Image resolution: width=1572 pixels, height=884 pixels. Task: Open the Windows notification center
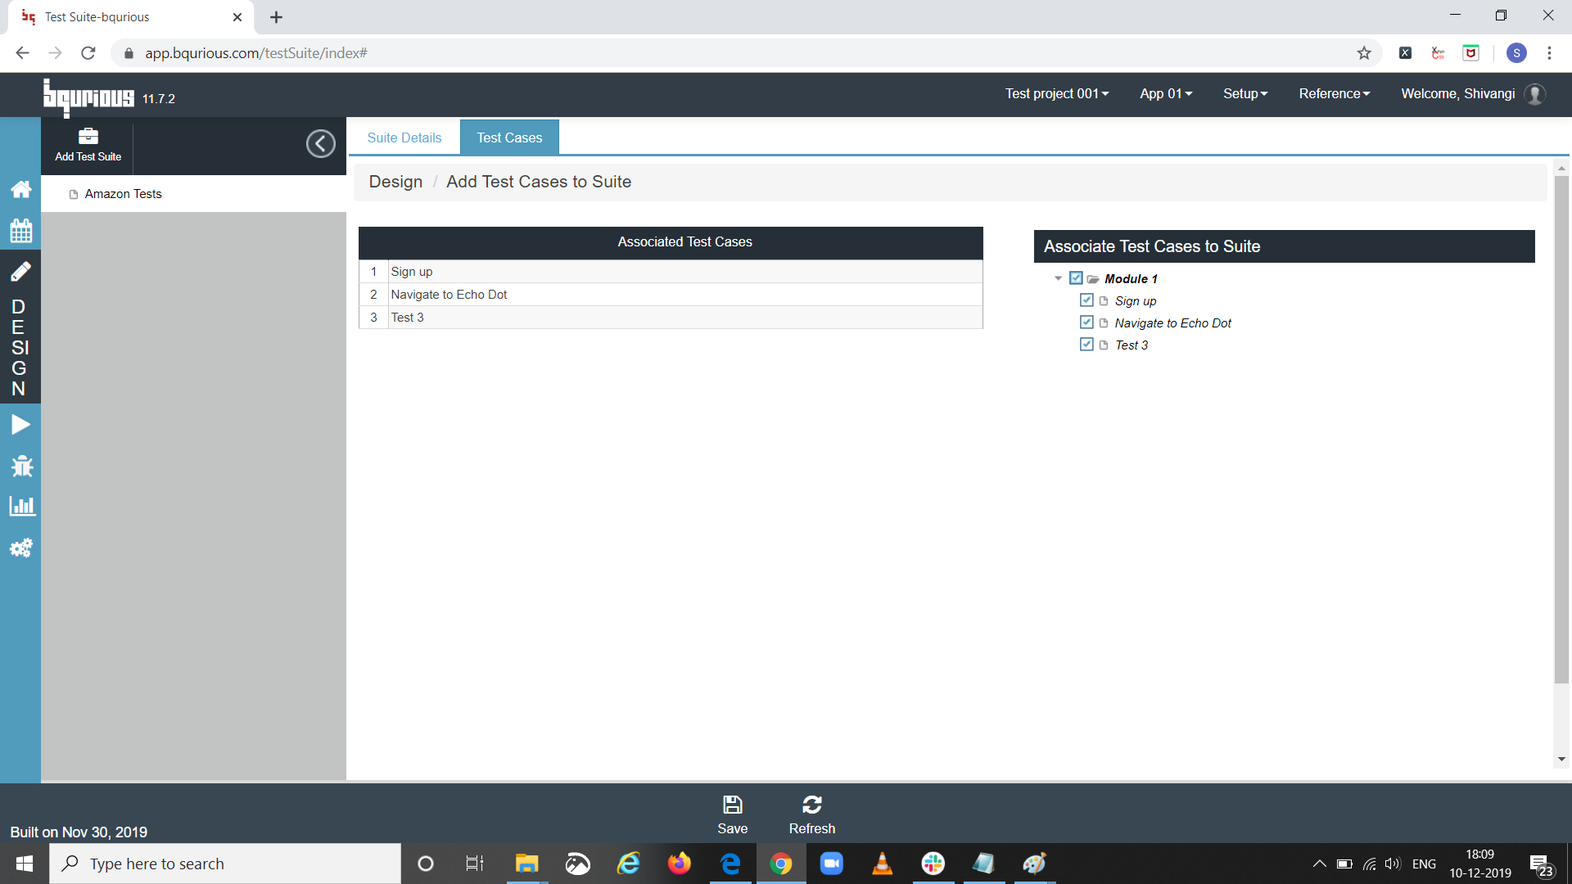[1541, 864]
